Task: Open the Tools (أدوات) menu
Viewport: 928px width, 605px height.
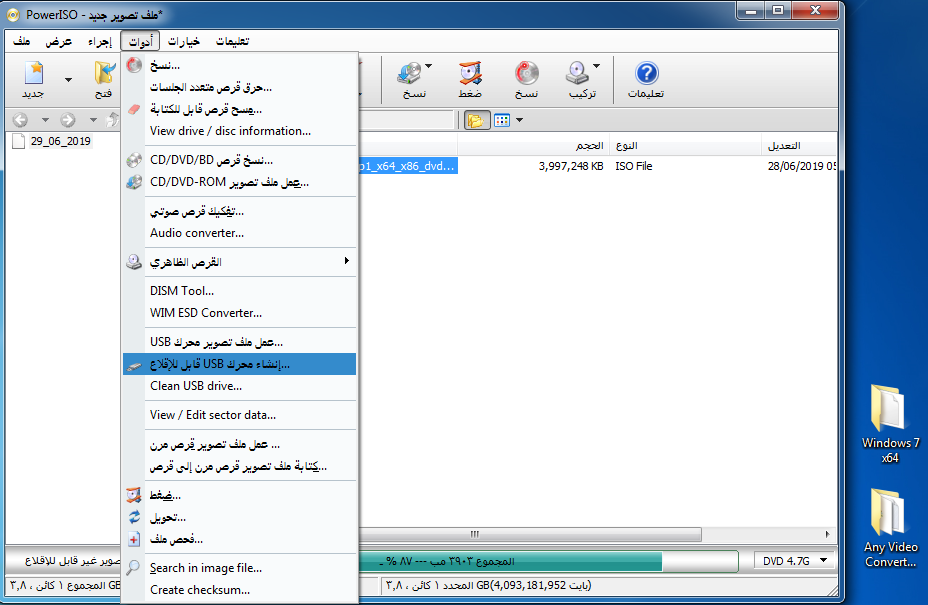Action: point(140,41)
